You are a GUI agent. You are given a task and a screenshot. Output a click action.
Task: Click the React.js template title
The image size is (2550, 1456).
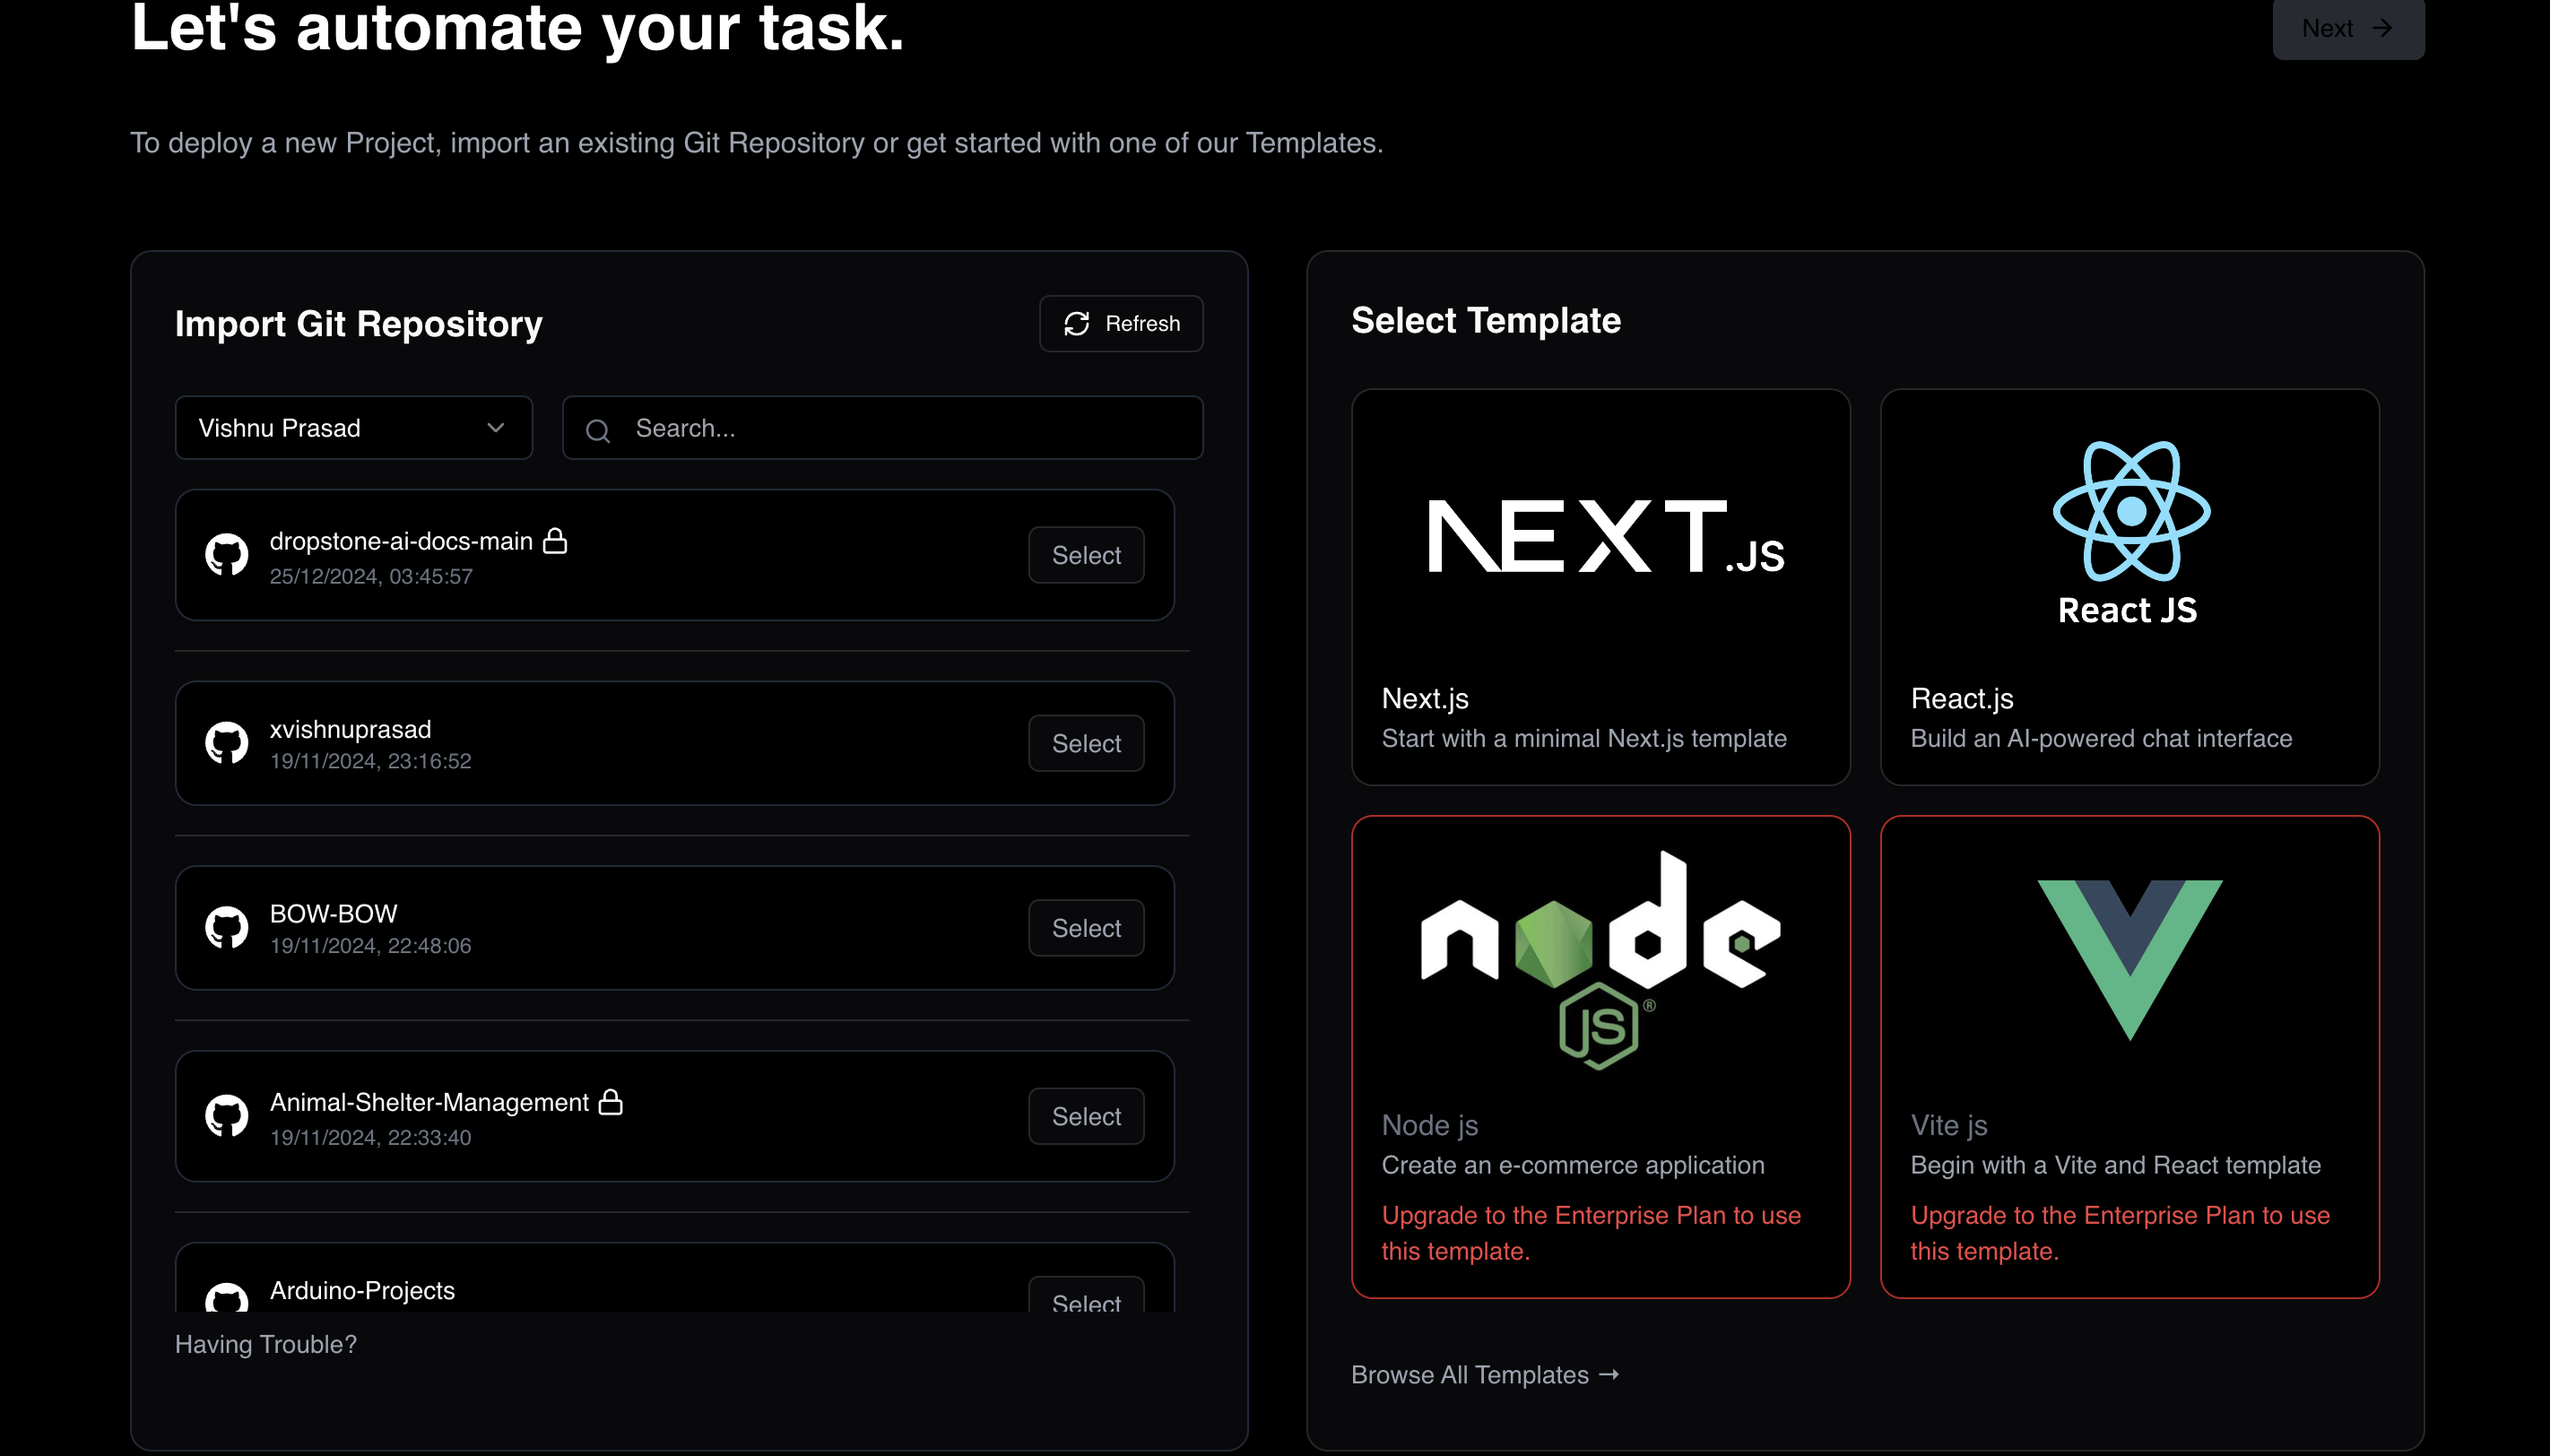point(1962,698)
